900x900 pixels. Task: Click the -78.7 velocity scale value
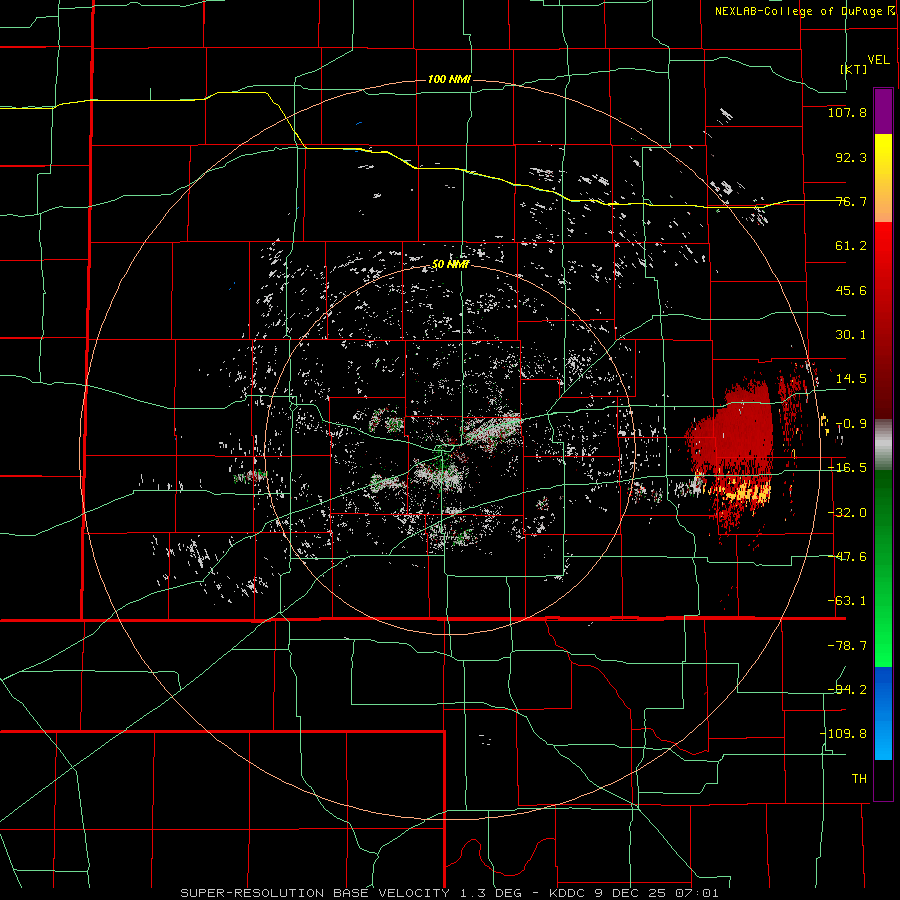[x=847, y=646]
